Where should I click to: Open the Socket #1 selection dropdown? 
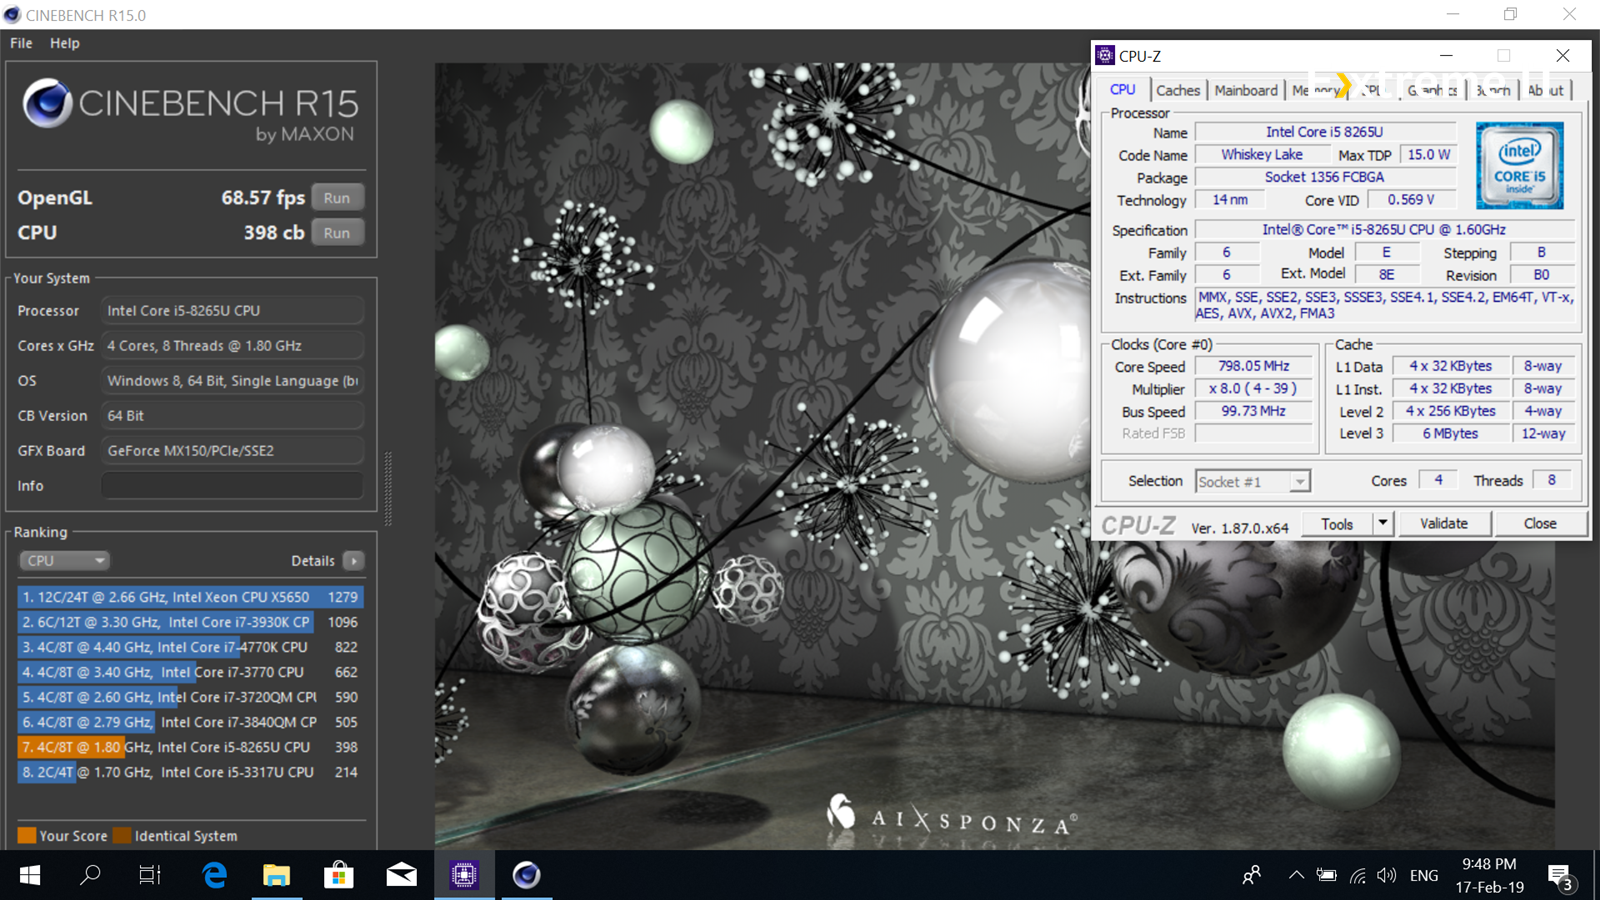click(x=1252, y=482)
